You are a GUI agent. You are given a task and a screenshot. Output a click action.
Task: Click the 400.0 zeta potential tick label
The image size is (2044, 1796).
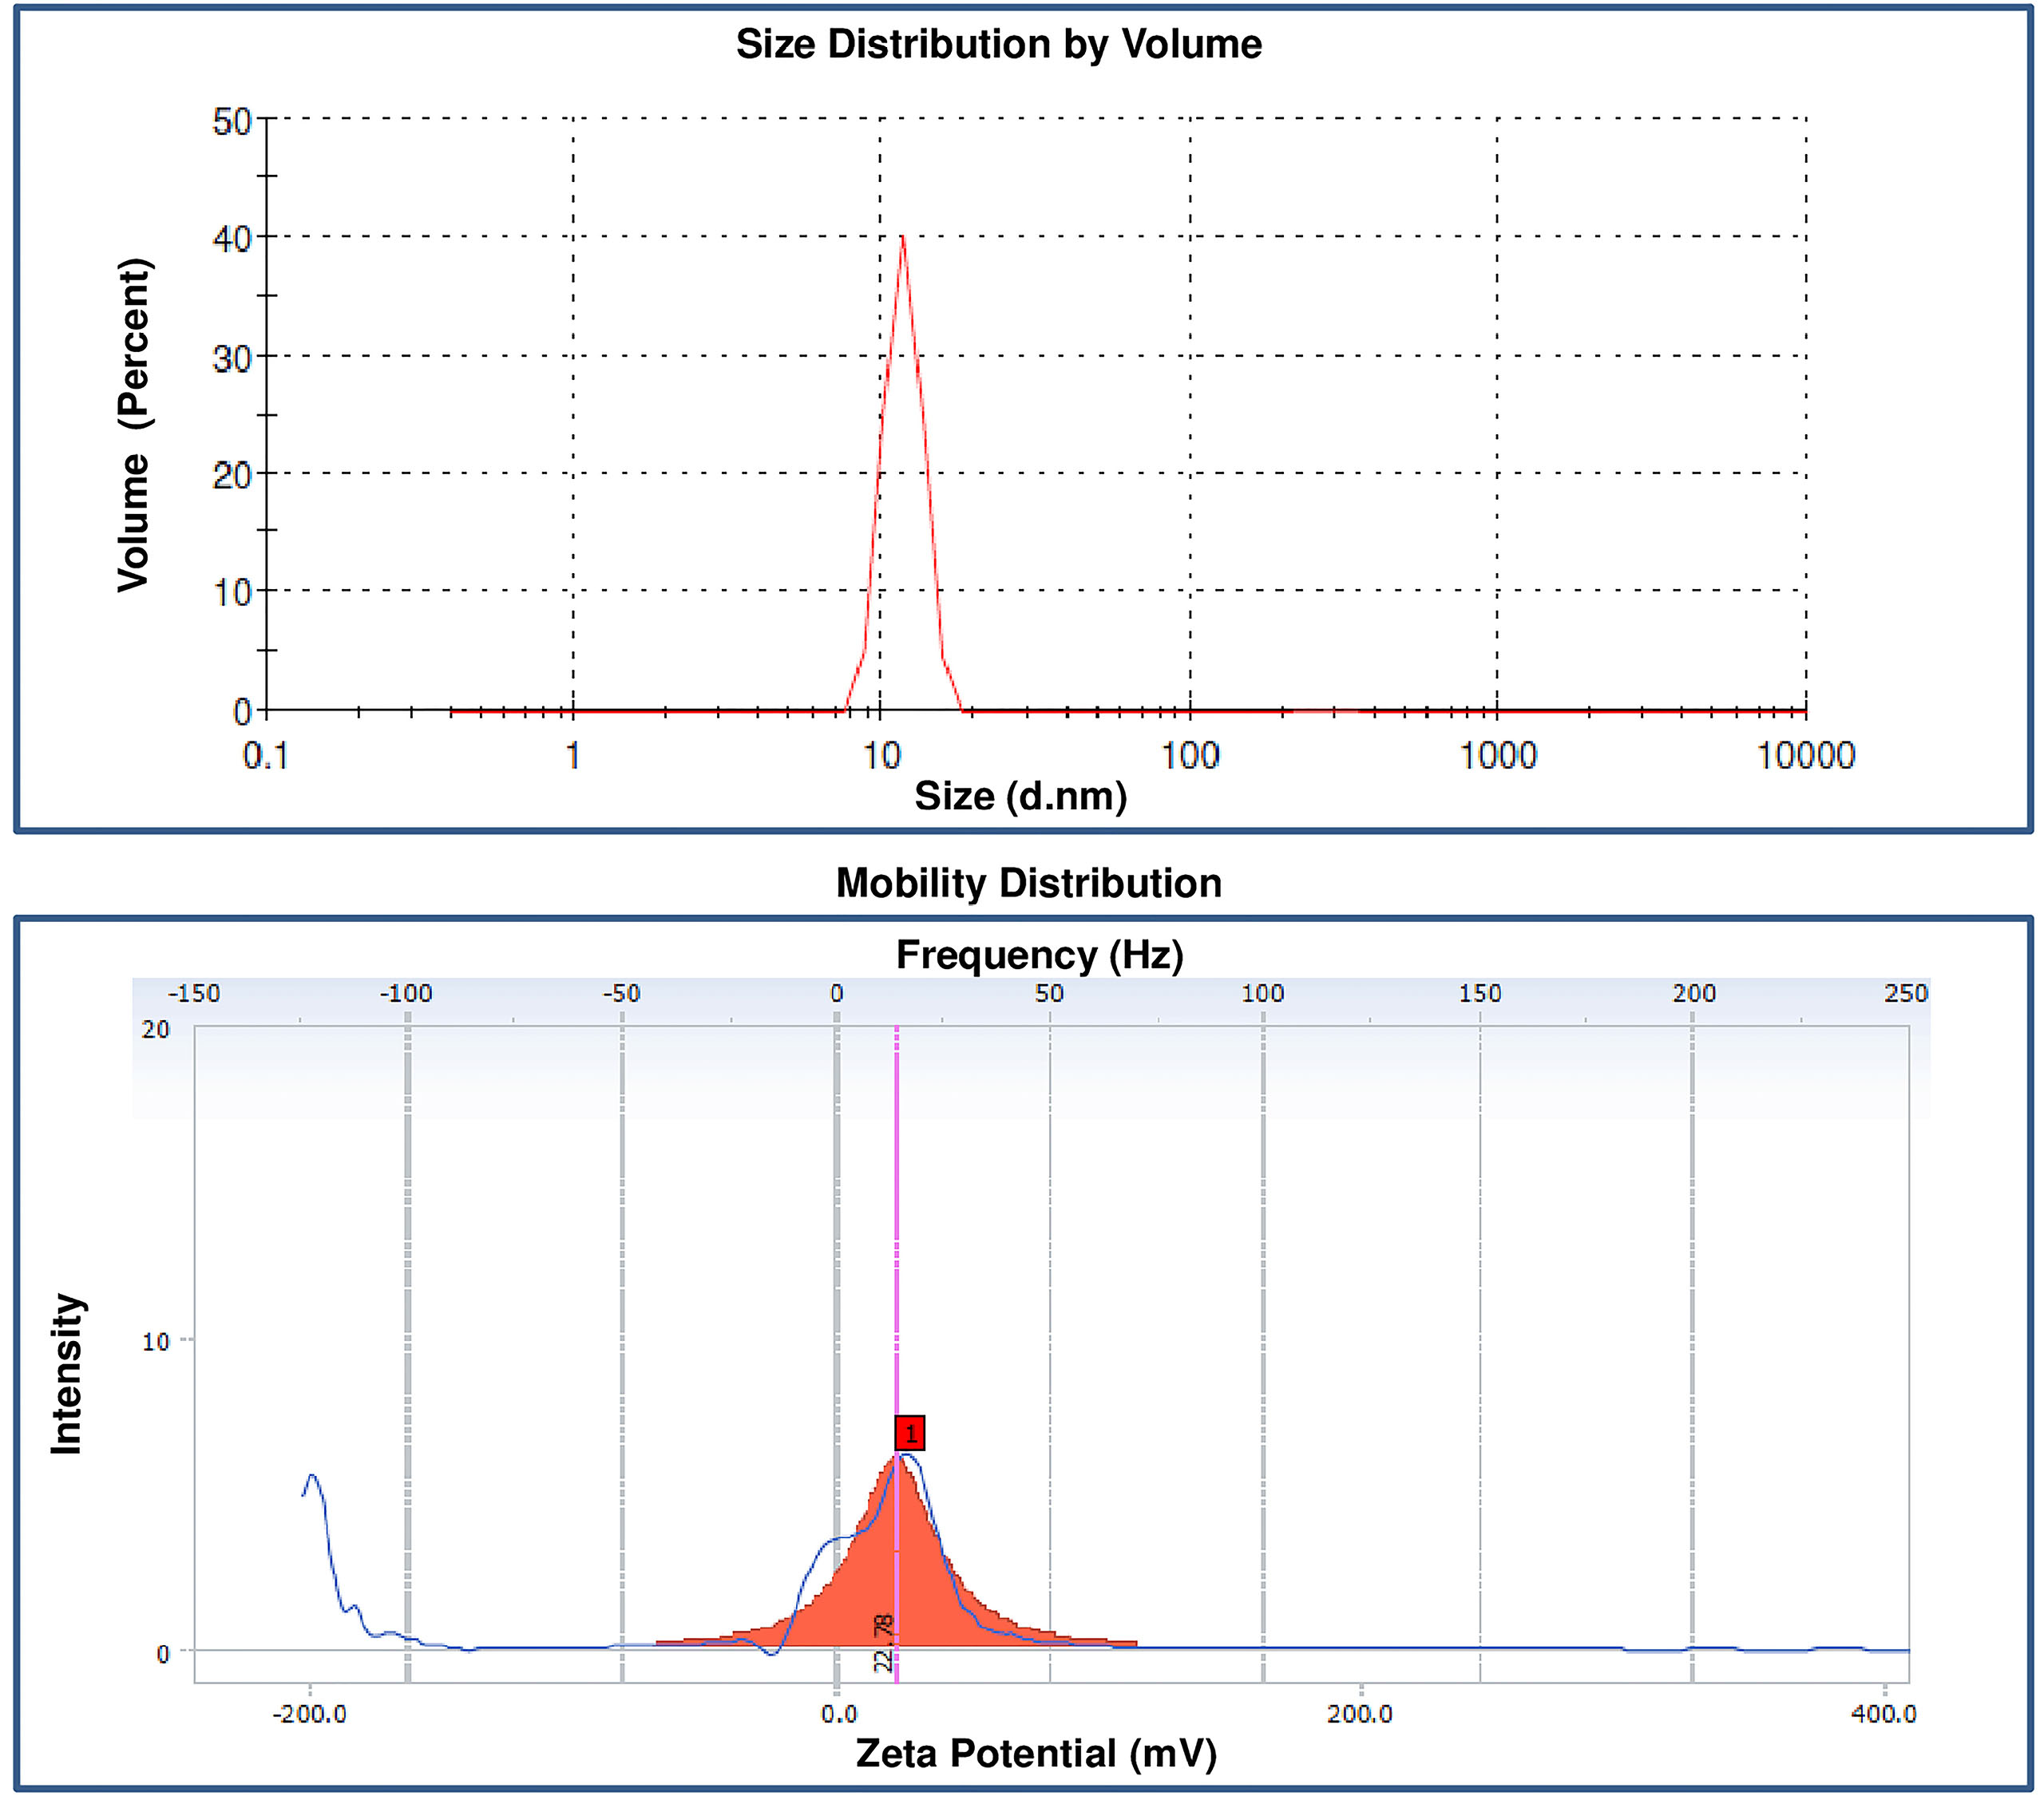[x=1883, y=1715]
